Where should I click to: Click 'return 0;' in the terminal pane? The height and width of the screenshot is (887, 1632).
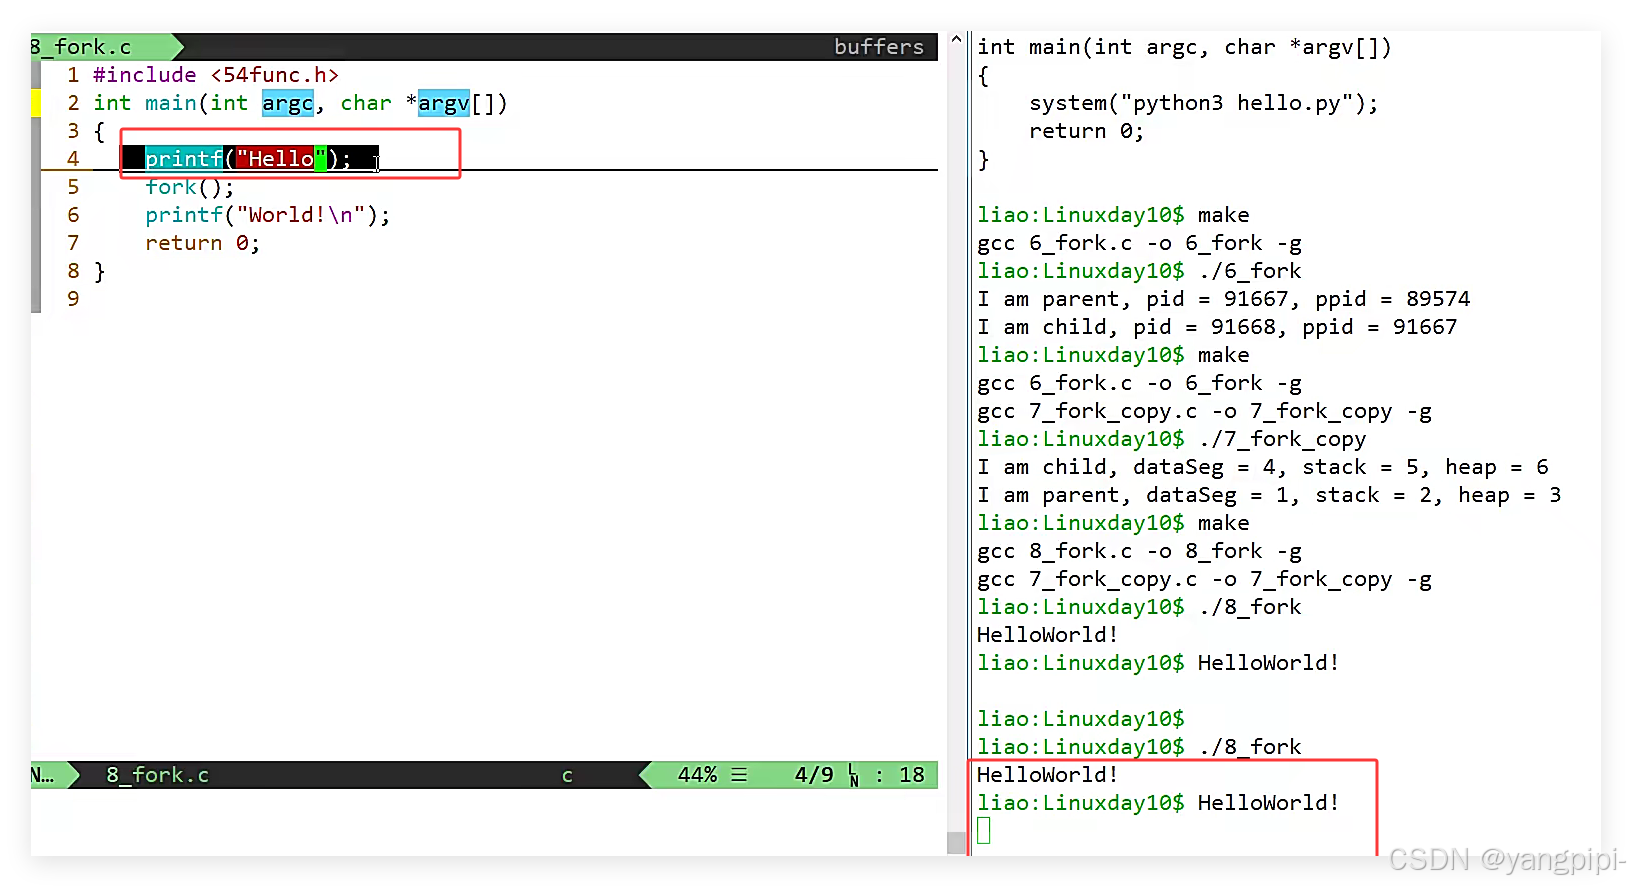tap(1087, 131)
